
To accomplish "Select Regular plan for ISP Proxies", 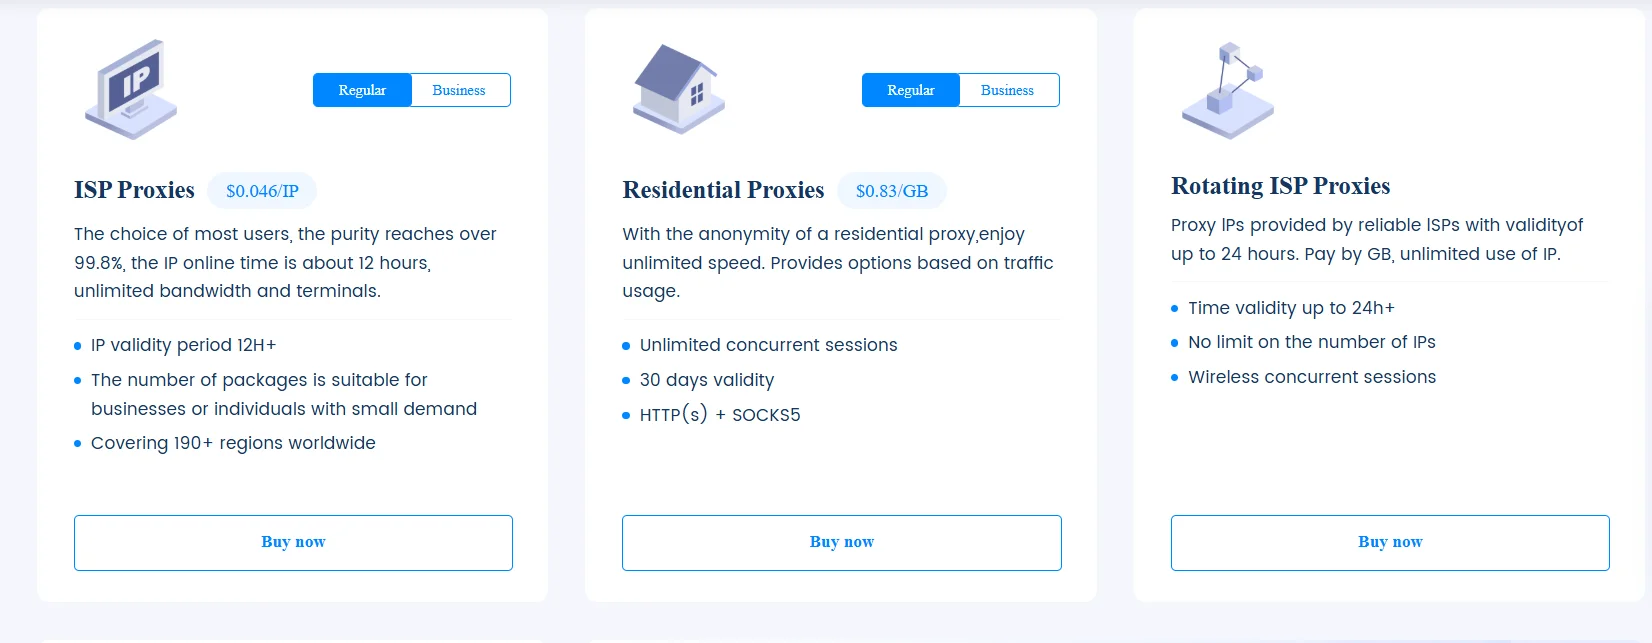I will point(362,90).
